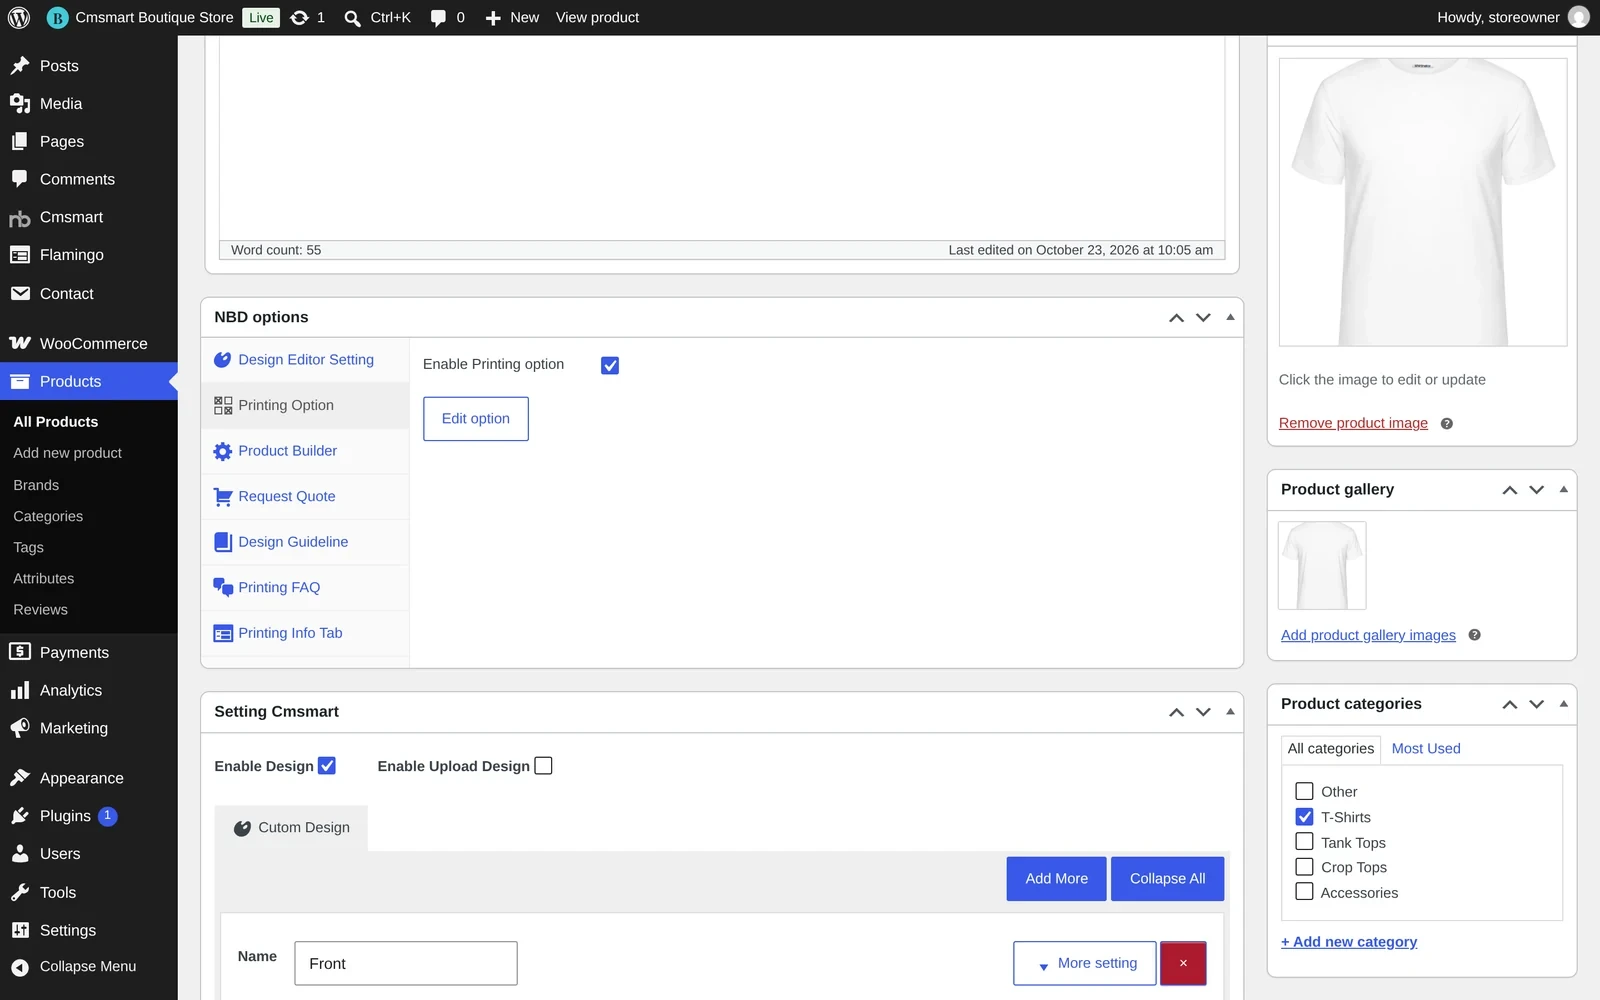Click the Collapse All button
Image resolution: width=1600 pixels, height=1000 pixels.
tap(1167, 879)
